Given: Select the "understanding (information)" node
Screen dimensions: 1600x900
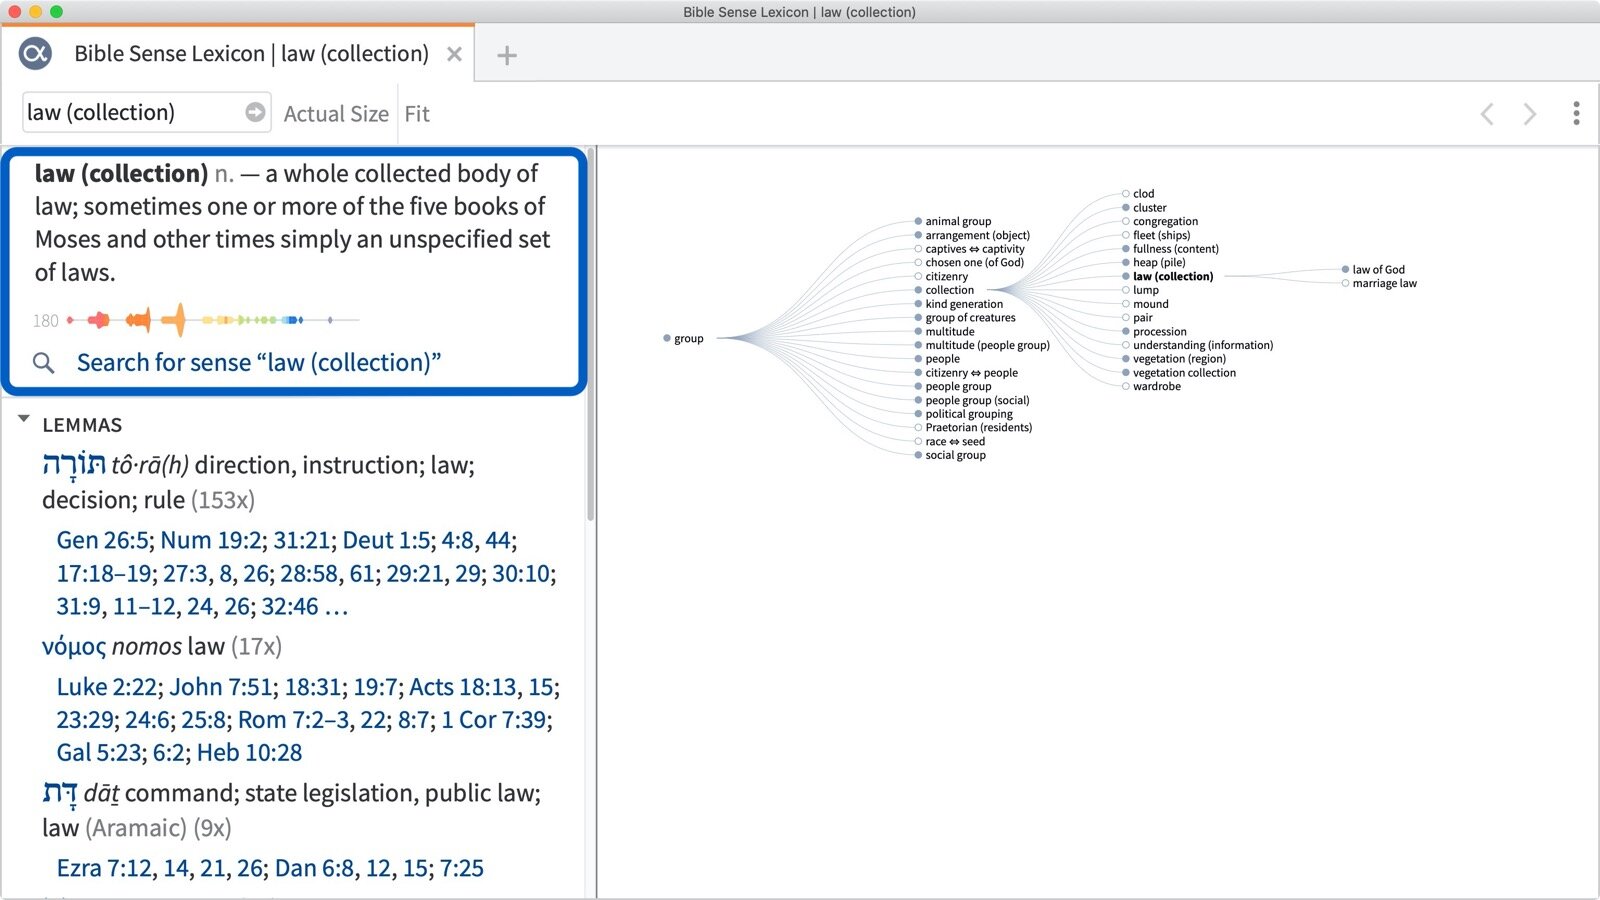Looking at the screenshot, I should [1198, 345].
